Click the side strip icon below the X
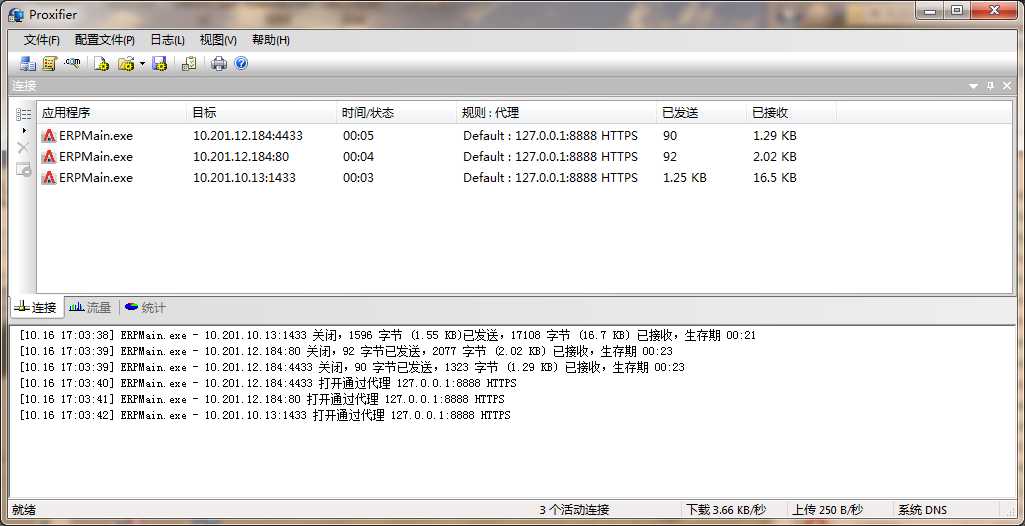Viewport: 1025px width, 526px height. coord(24,170)
